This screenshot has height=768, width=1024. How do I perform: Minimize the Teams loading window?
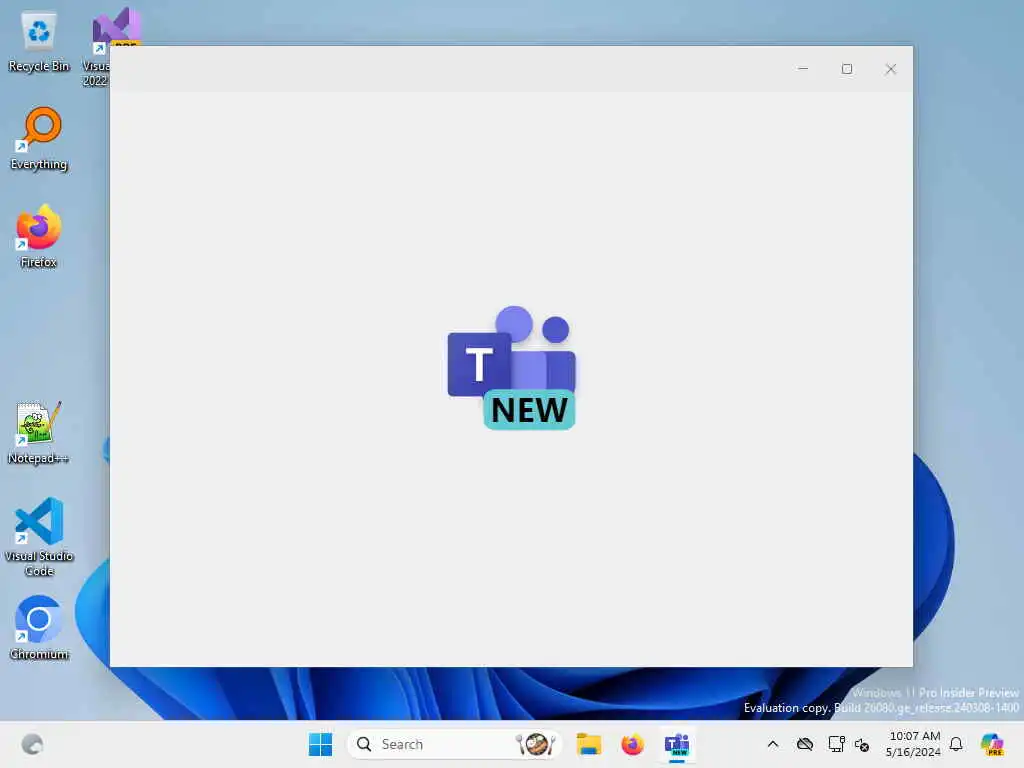click(x=803, y=69)
